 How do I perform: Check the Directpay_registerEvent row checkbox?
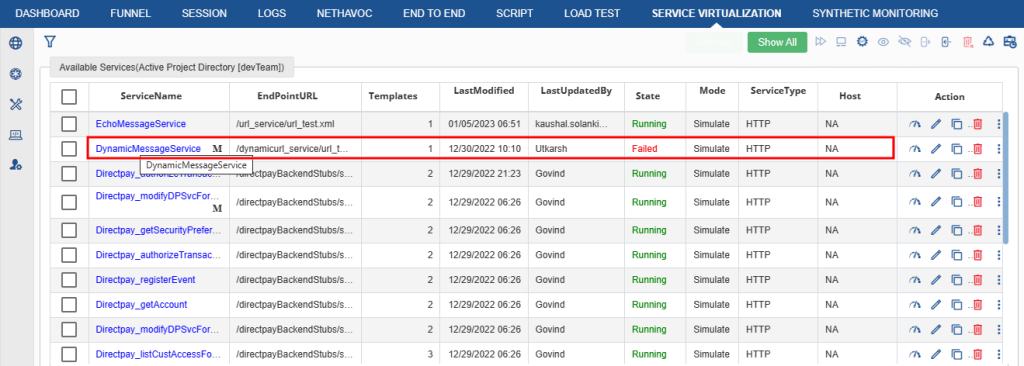69,280
